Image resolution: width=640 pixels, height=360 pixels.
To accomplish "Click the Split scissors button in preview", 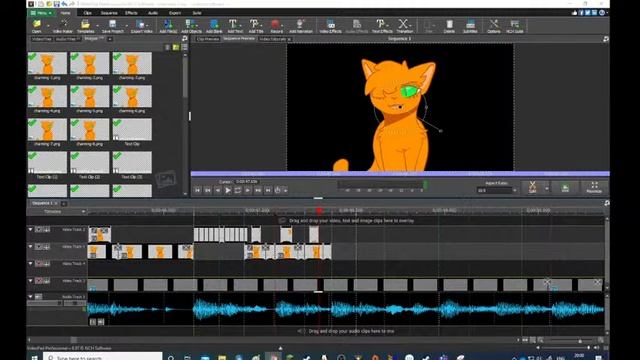I will click(532, 187).
